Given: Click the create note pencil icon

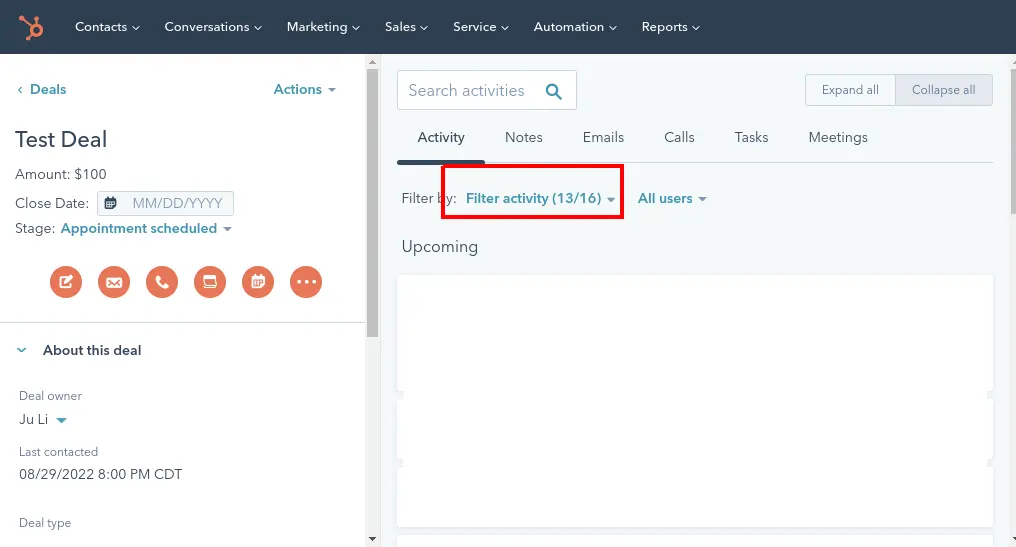Looking at the screenshot, I should tap(66, 282).
